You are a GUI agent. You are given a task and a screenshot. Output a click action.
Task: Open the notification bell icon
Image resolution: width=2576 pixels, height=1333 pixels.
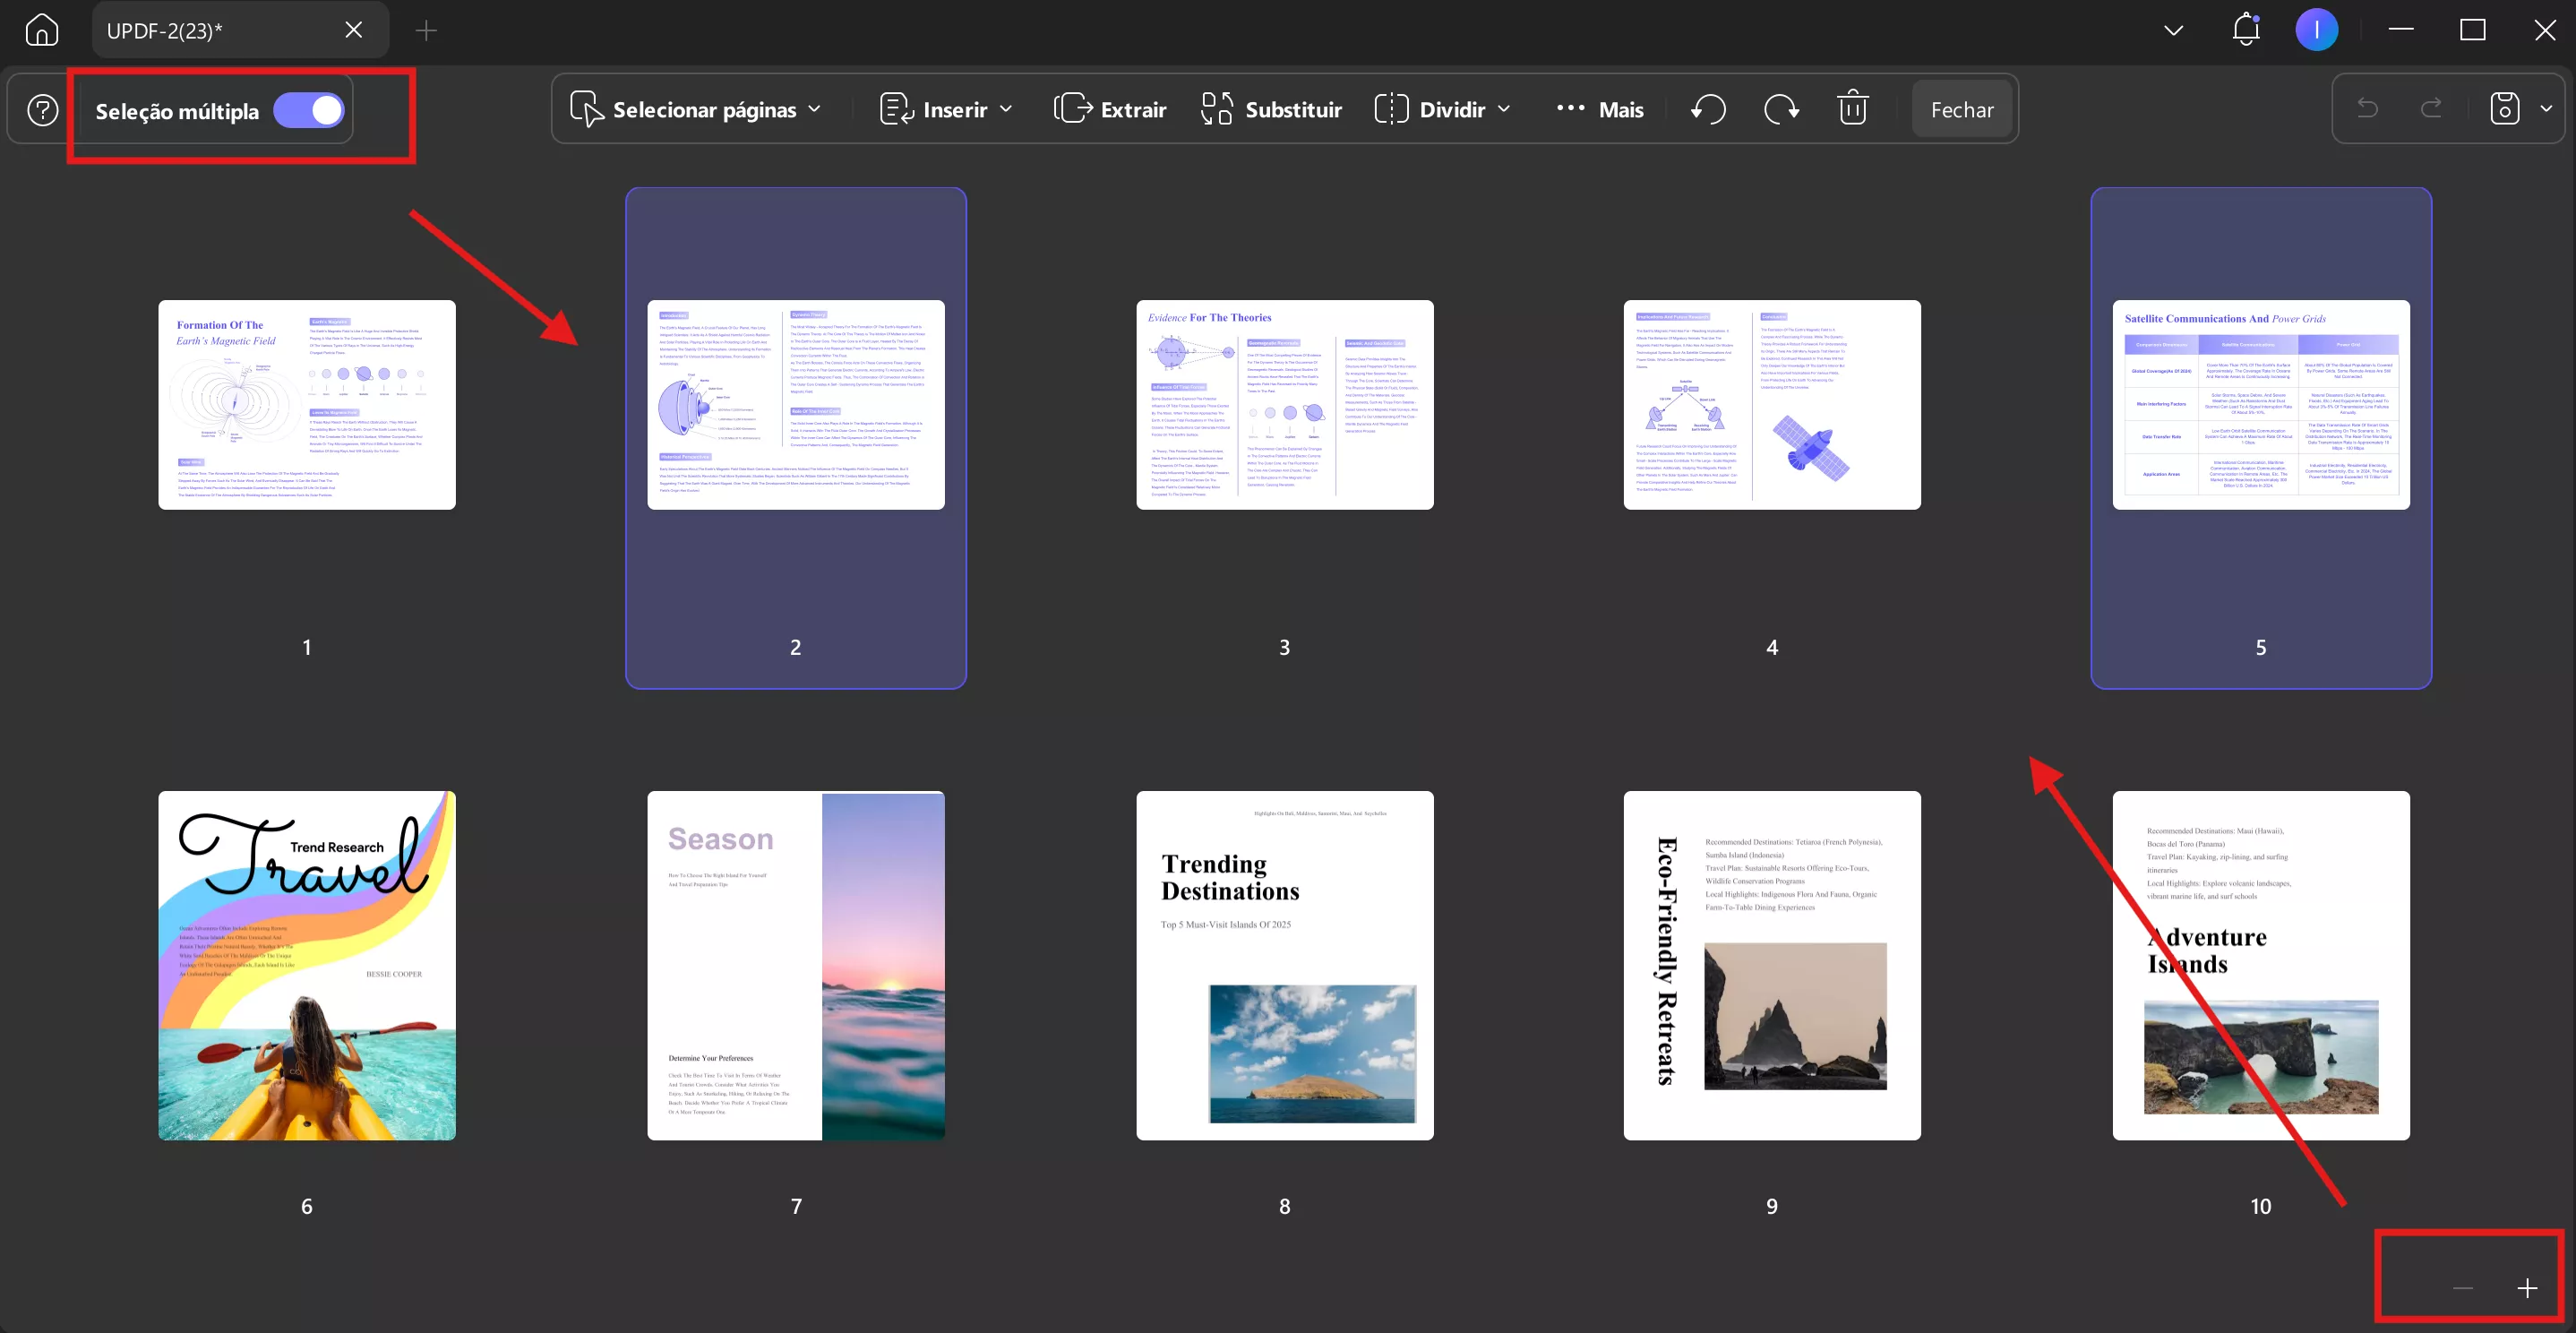pyautogui.click(x=2246, y=30)
